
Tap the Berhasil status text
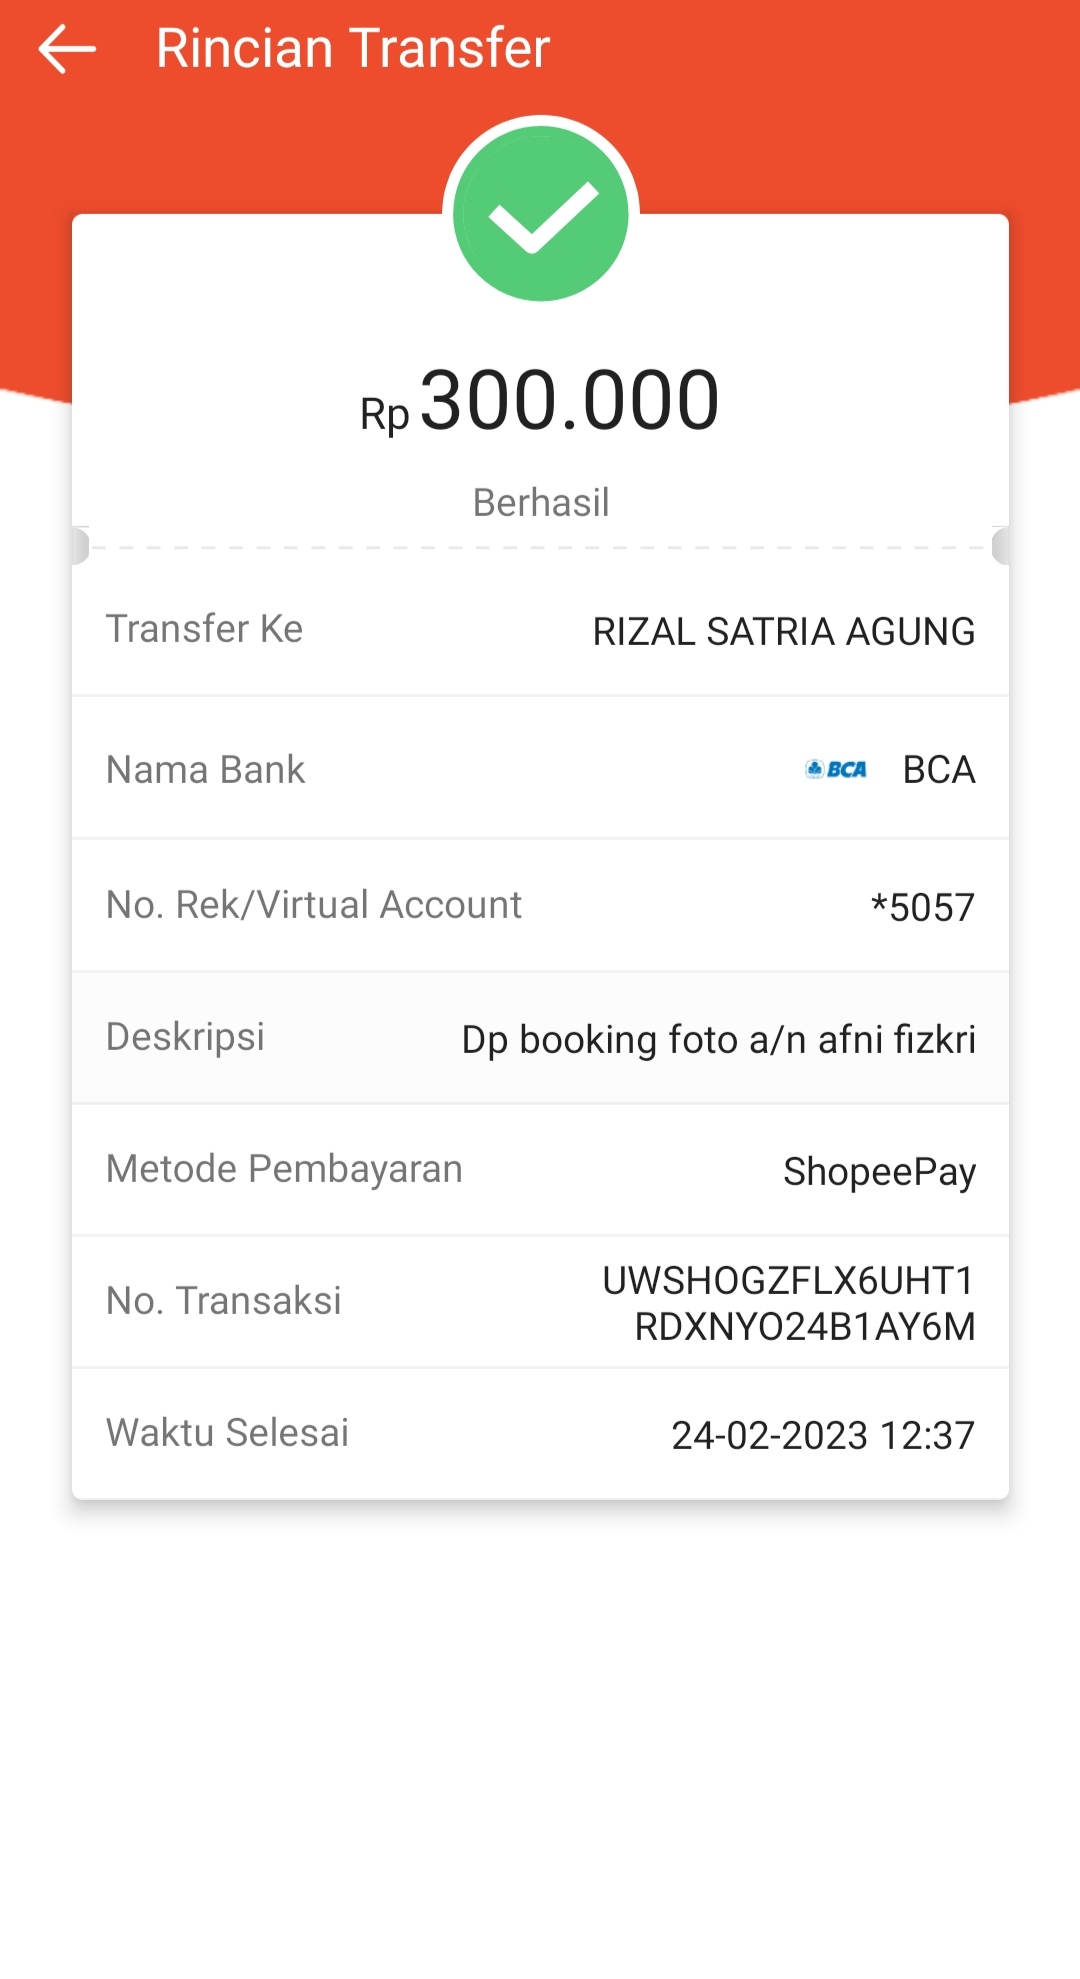(x=541, y=503)
